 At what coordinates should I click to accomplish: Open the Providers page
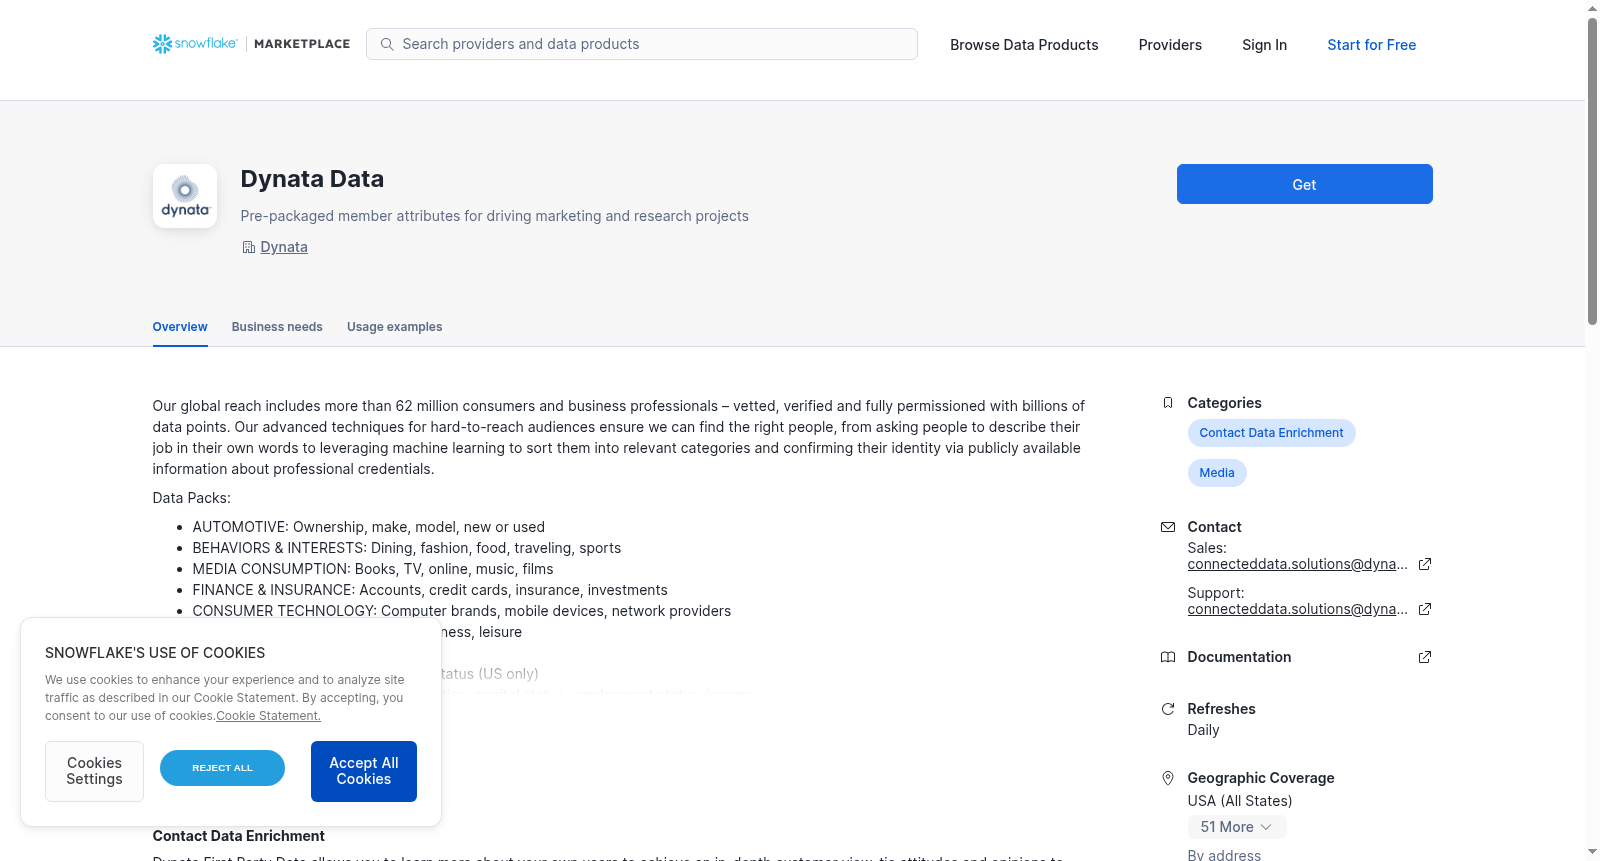tap(1170, 45)
